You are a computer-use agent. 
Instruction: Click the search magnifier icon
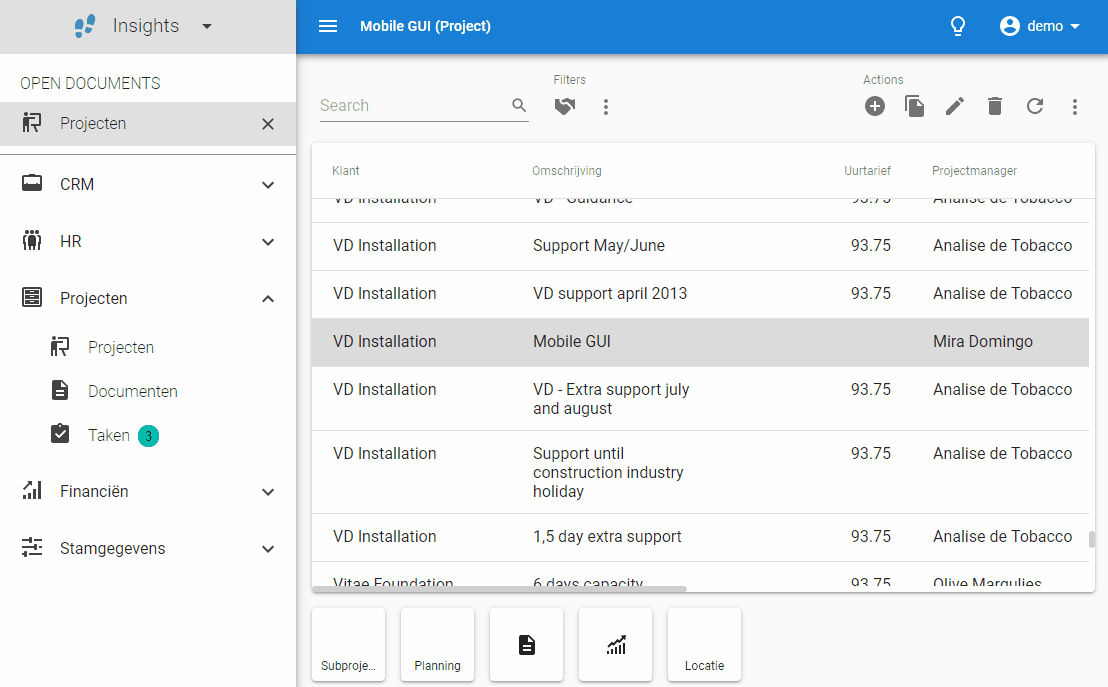[519, 105]
